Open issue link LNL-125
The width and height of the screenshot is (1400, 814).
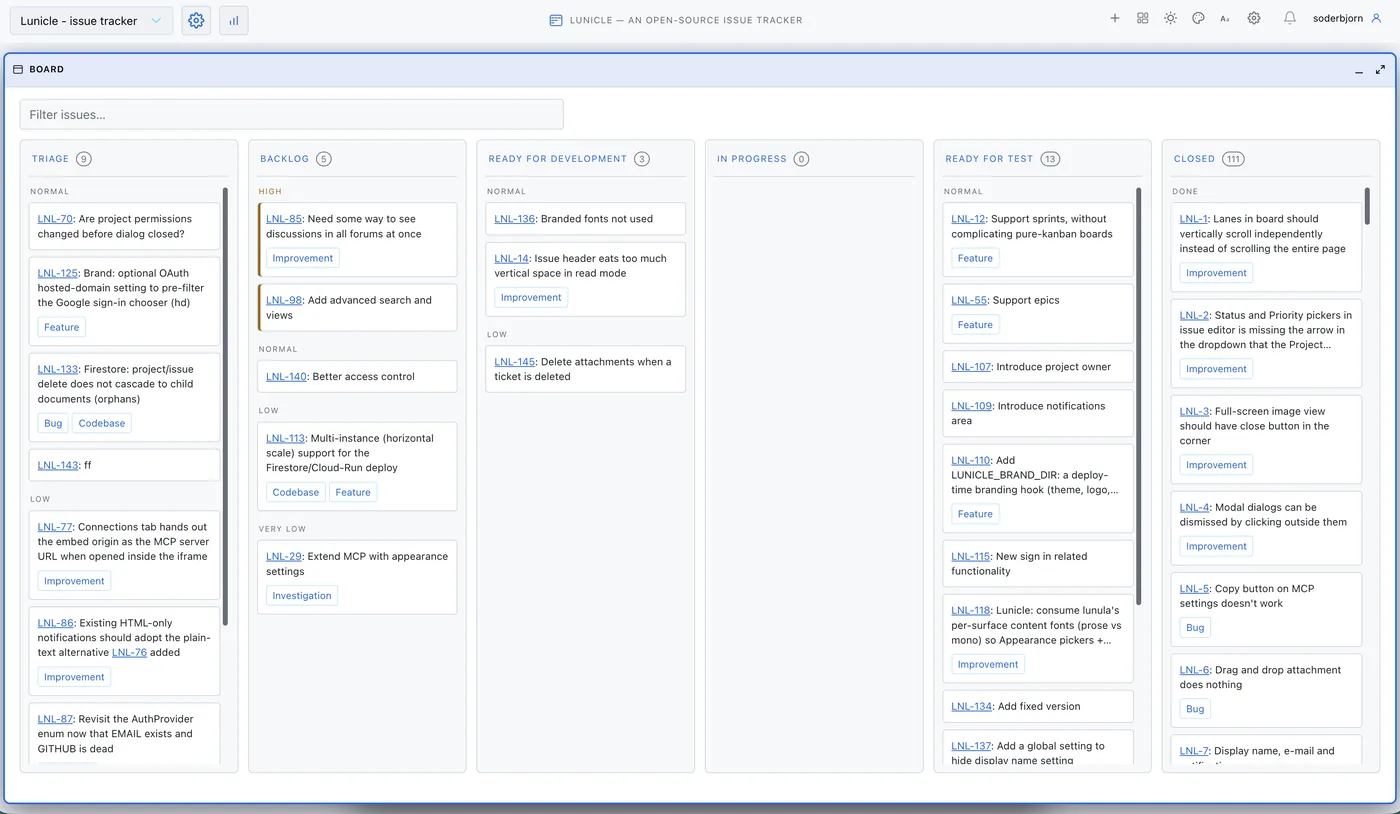point(58,273)
